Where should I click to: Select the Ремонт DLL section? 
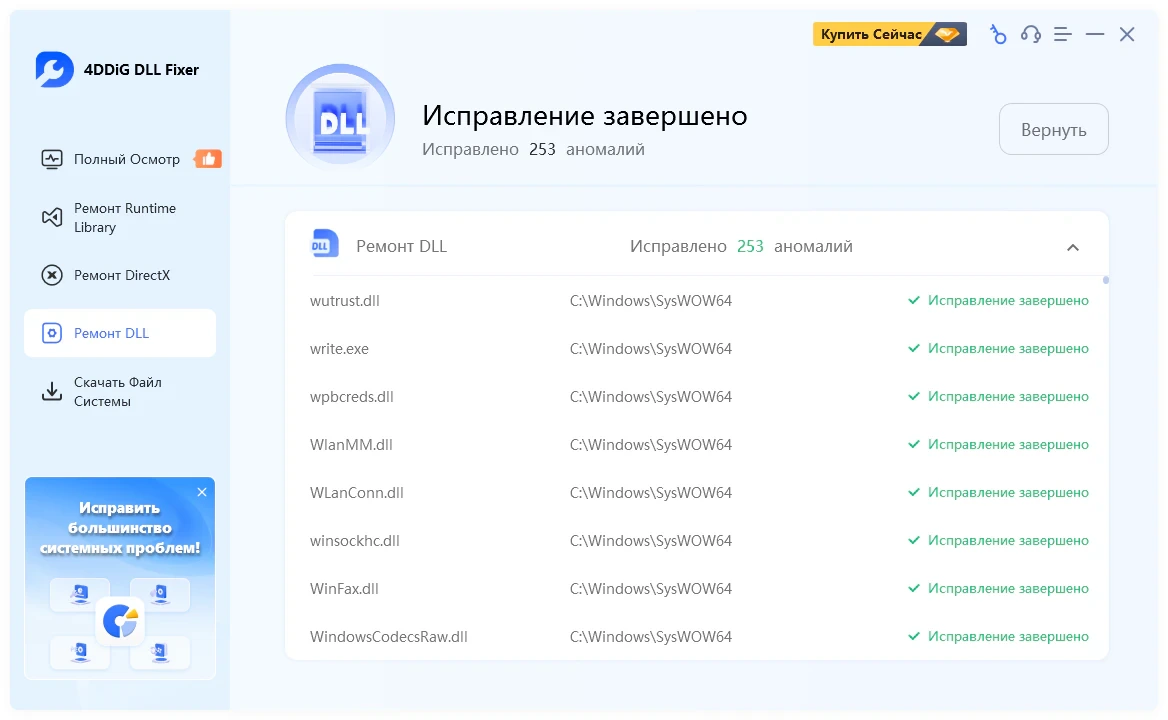[x=120, y=333]
